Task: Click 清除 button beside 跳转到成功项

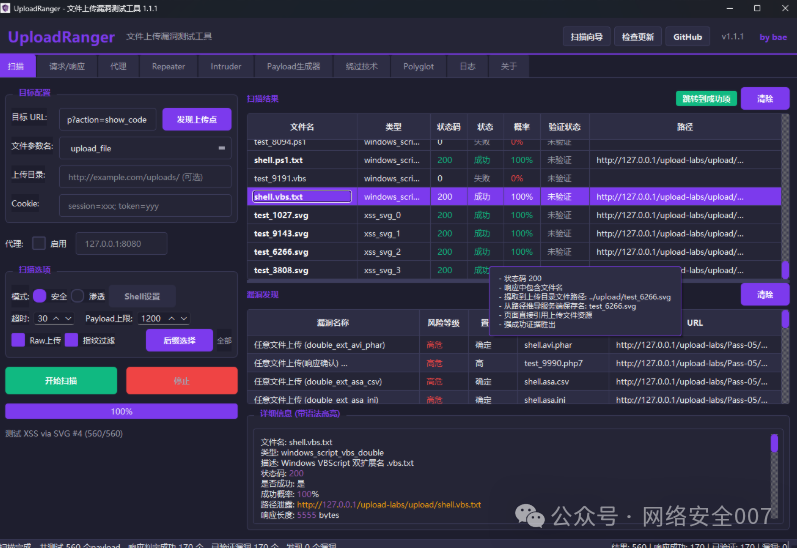Action: click(764, 99)
